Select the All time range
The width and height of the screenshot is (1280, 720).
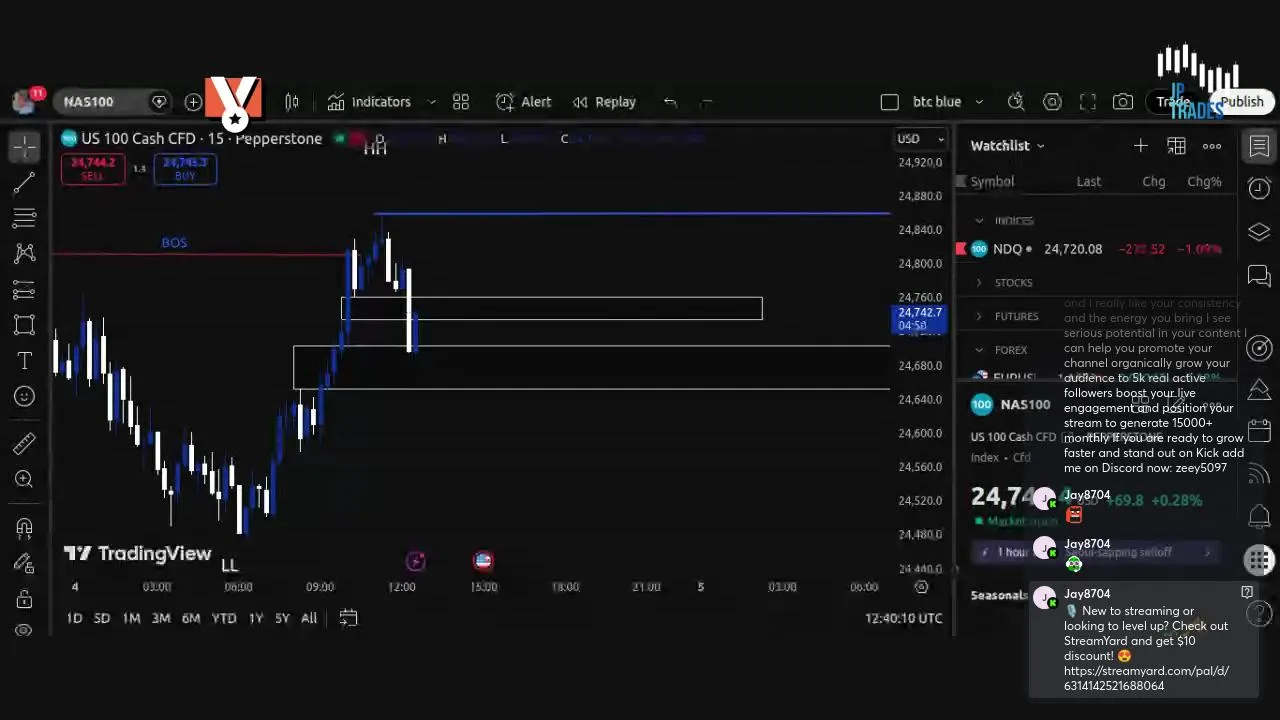(309, 618)
